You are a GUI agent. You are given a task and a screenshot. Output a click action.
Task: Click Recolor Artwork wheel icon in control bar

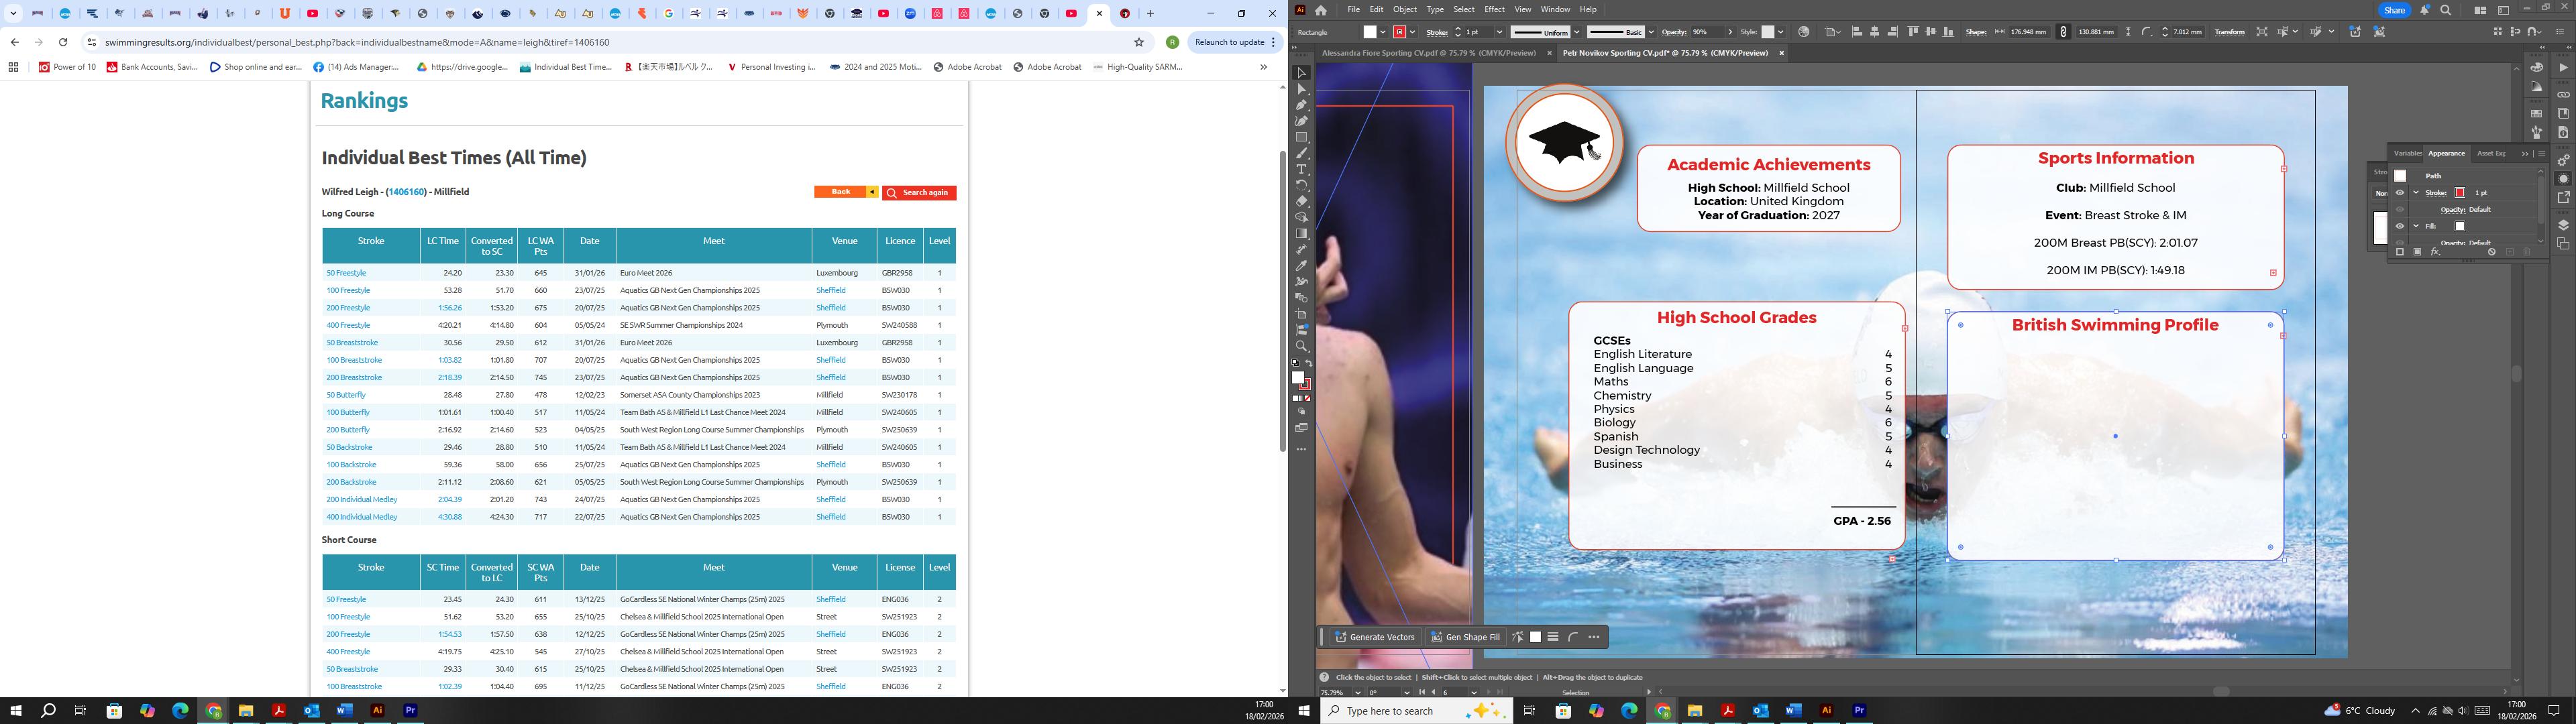point(1803,32)
